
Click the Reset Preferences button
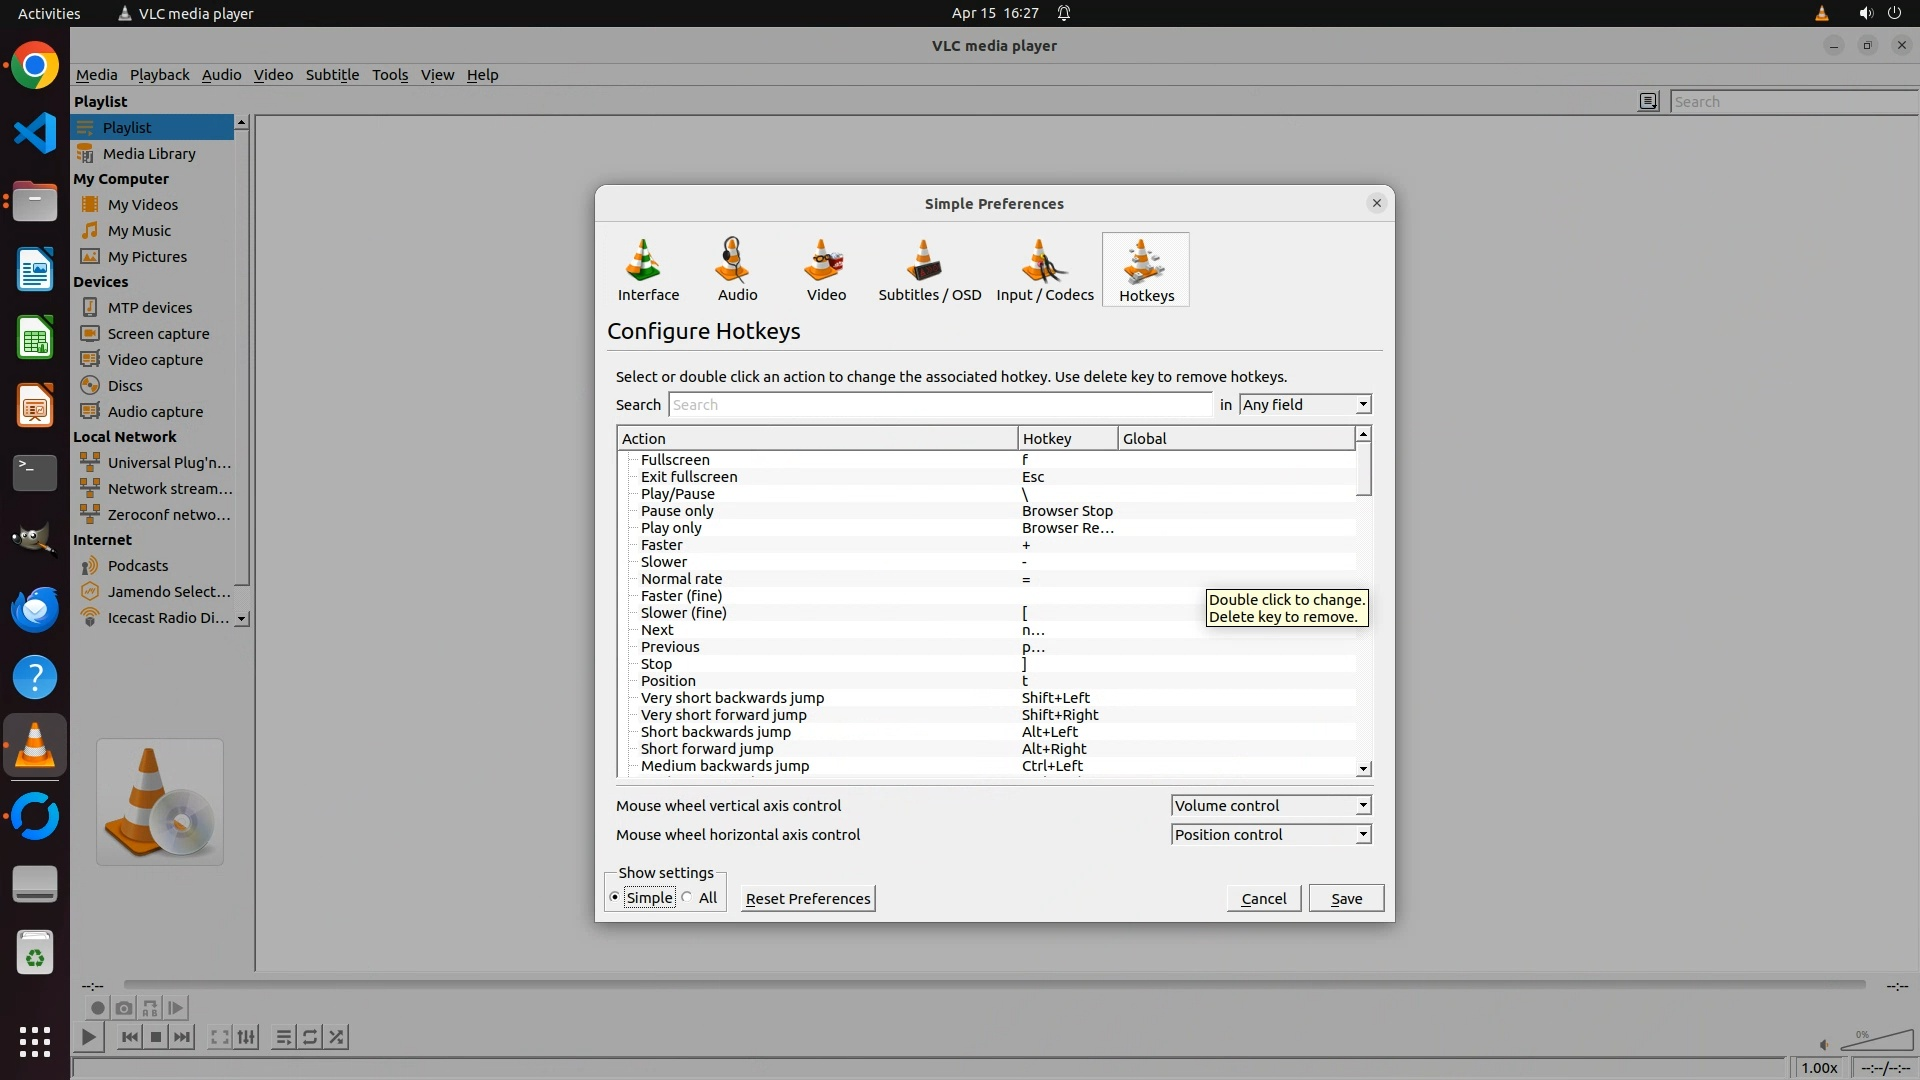(x=808, y=899)
